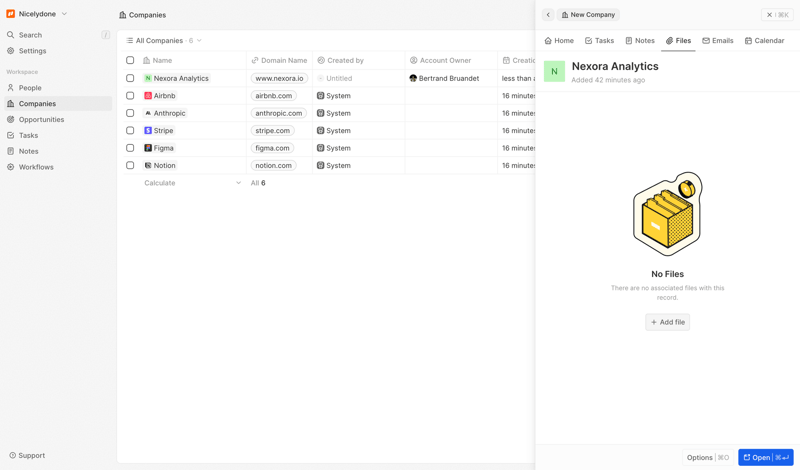
Task: Click the search slash shortcut badge
Action: pos(106,35)
